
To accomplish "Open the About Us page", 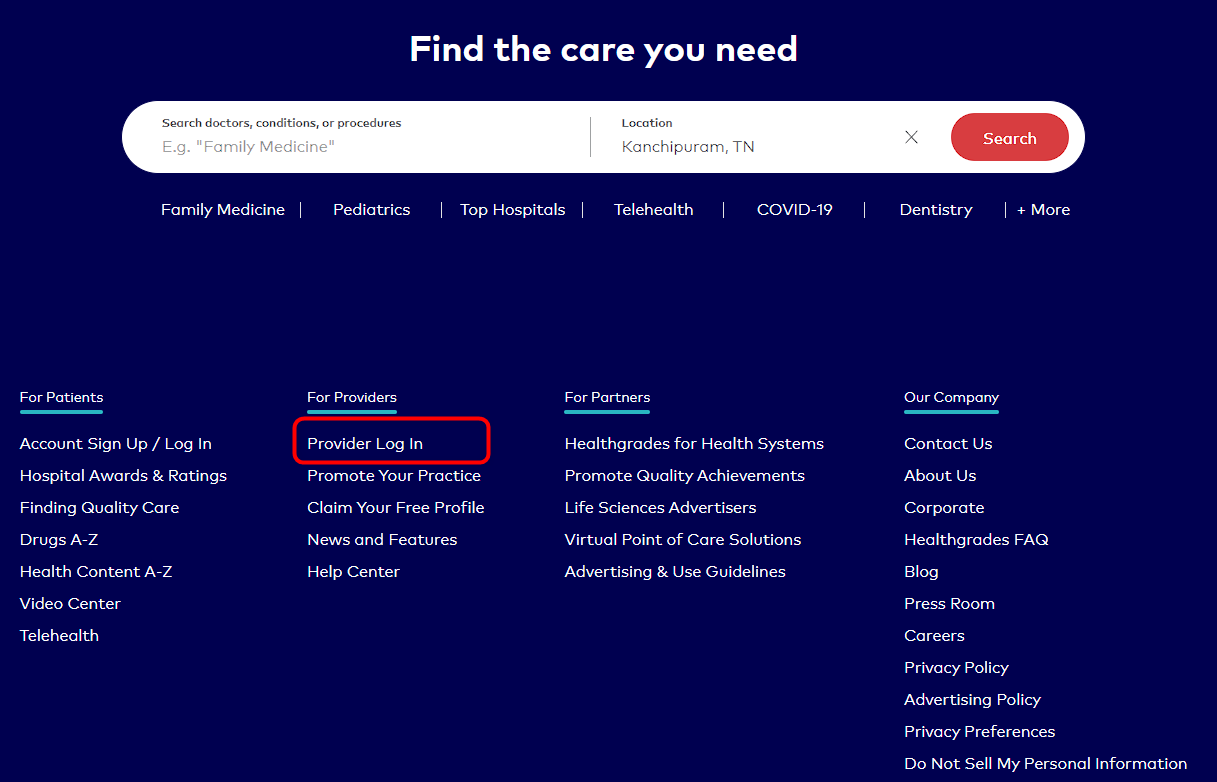I will (x=940, y=476).
